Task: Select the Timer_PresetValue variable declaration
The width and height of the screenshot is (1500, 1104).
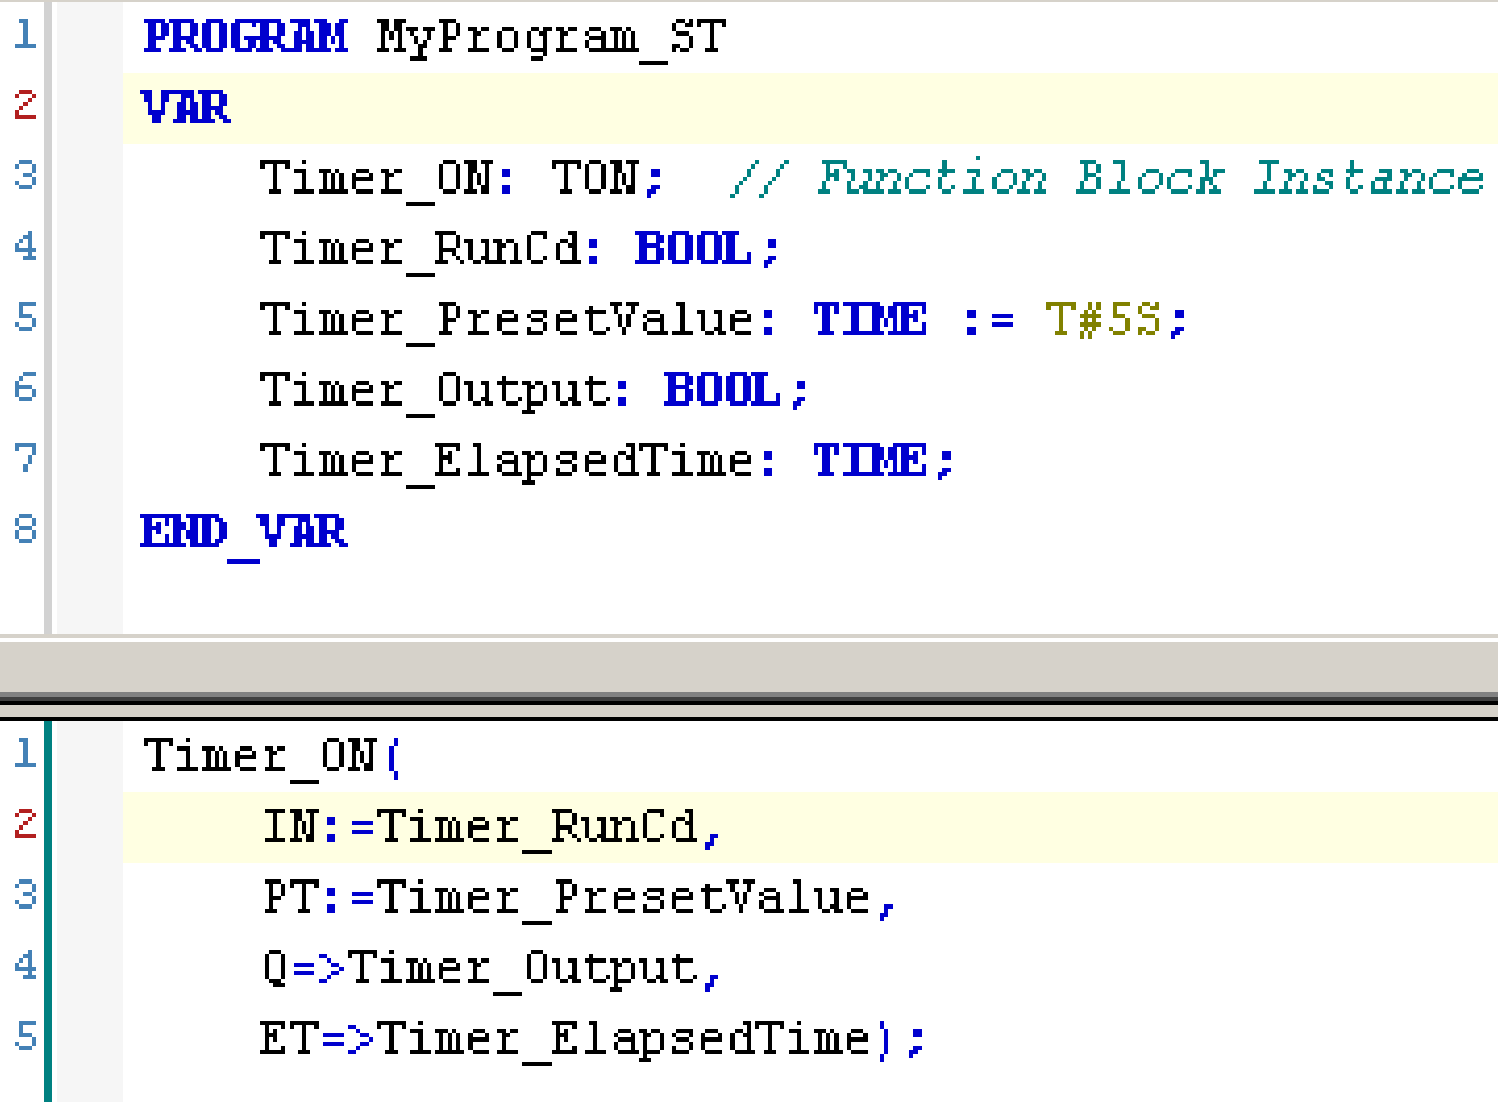Action: (507, 320)
